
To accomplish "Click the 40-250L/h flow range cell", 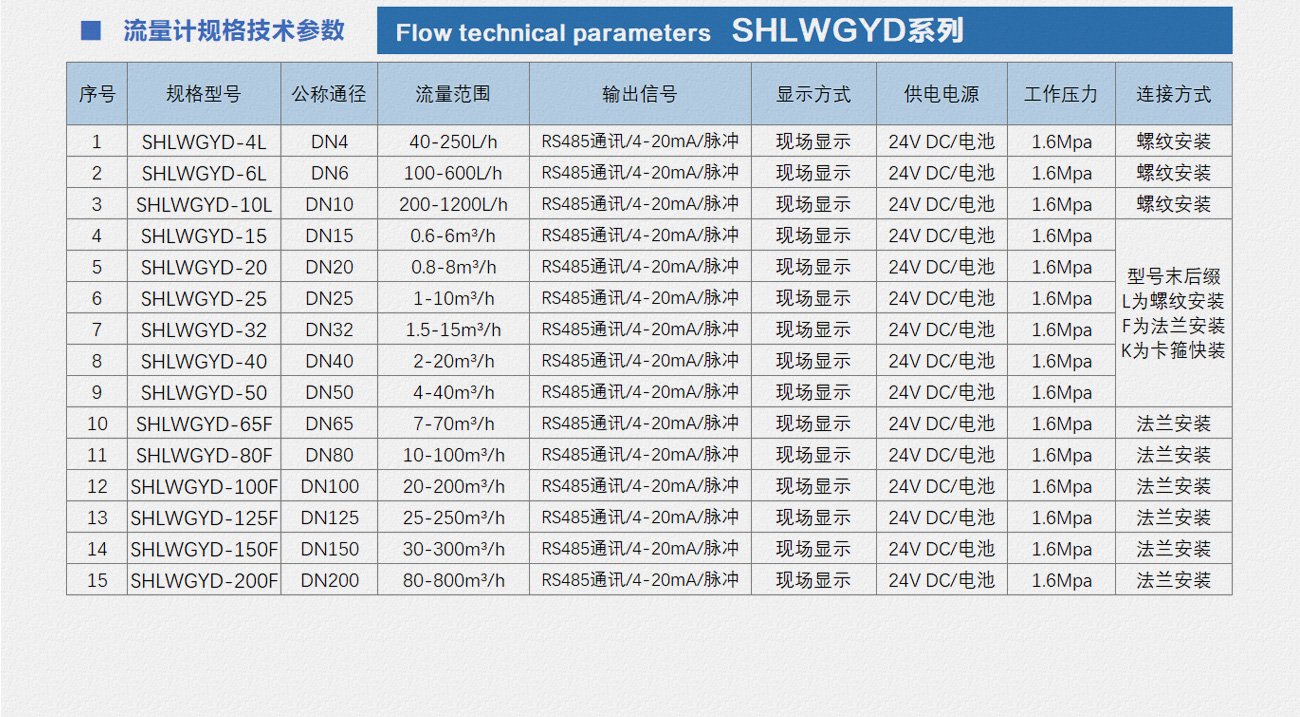I will coord(453,141).
